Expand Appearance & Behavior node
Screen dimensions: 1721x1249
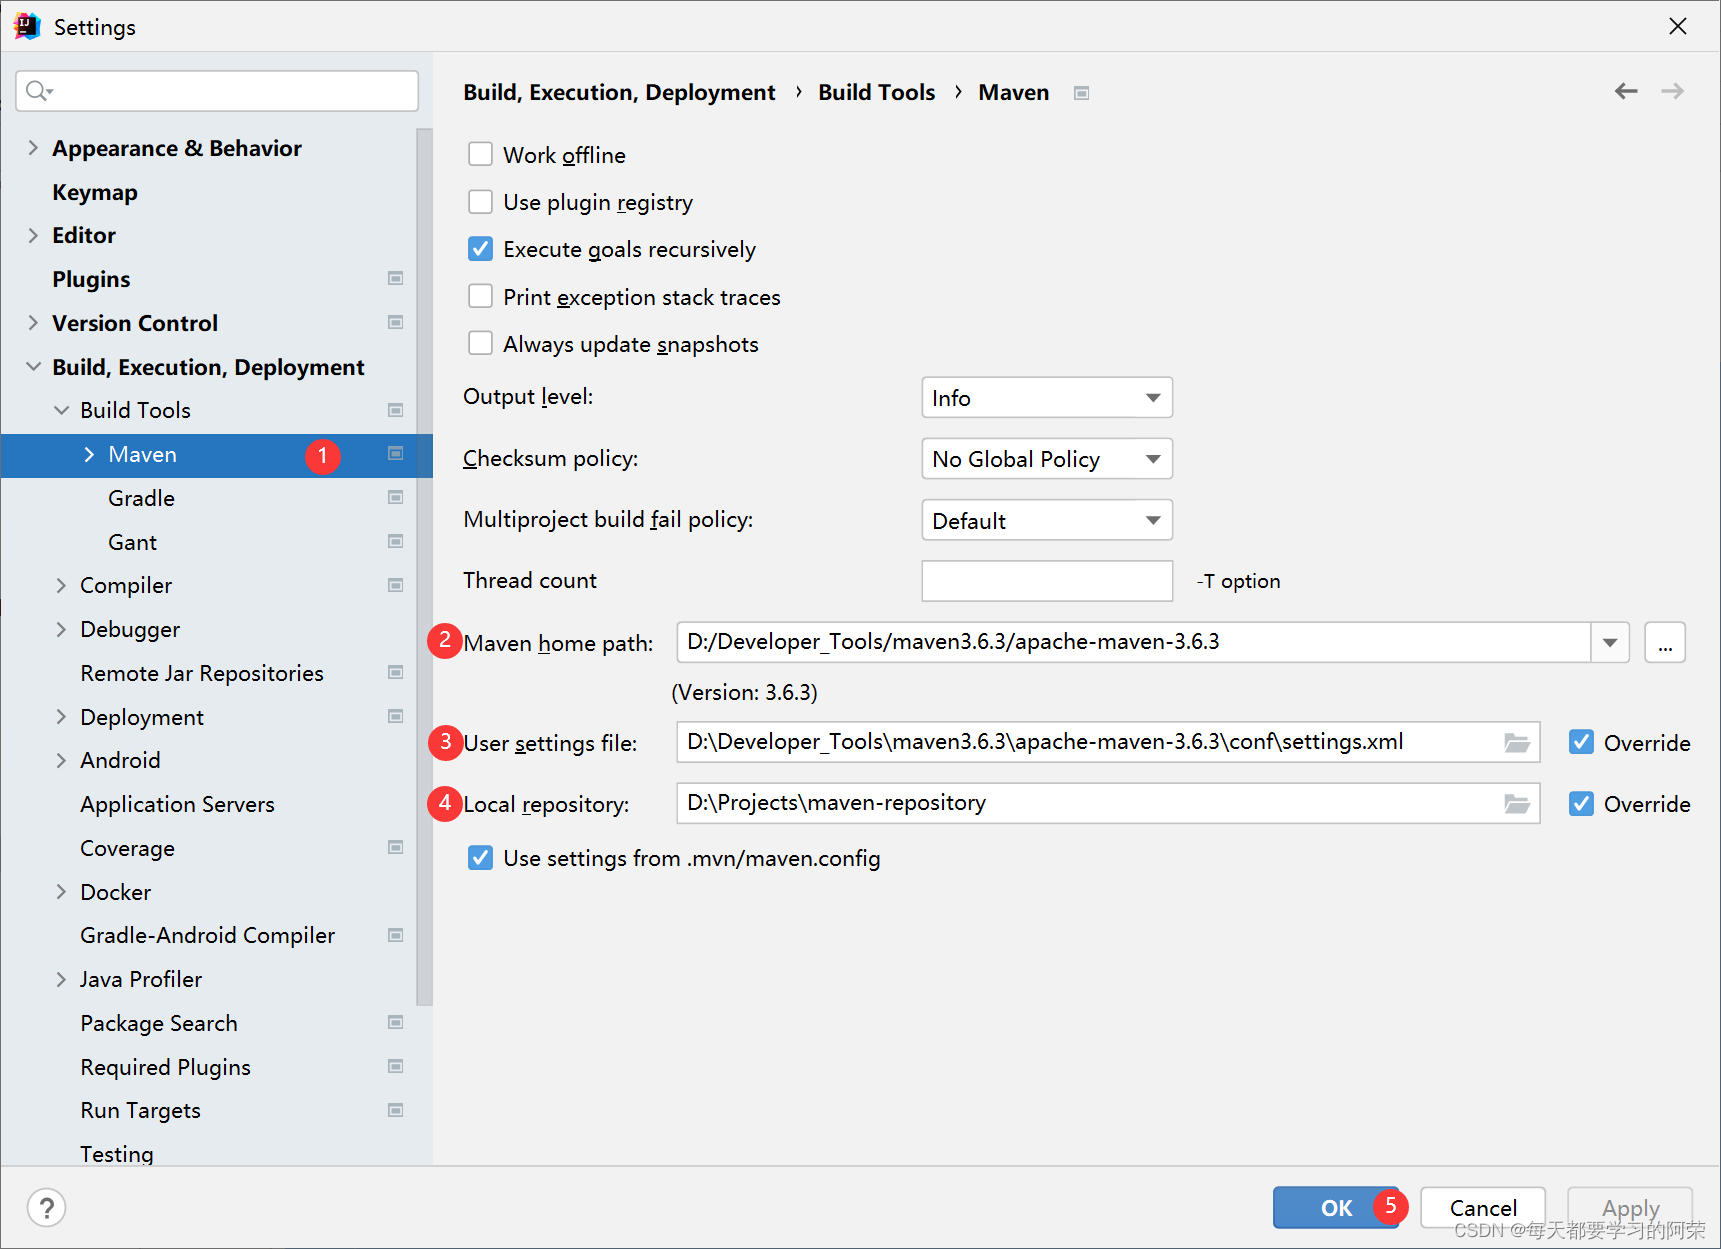[x=33, y=148]
